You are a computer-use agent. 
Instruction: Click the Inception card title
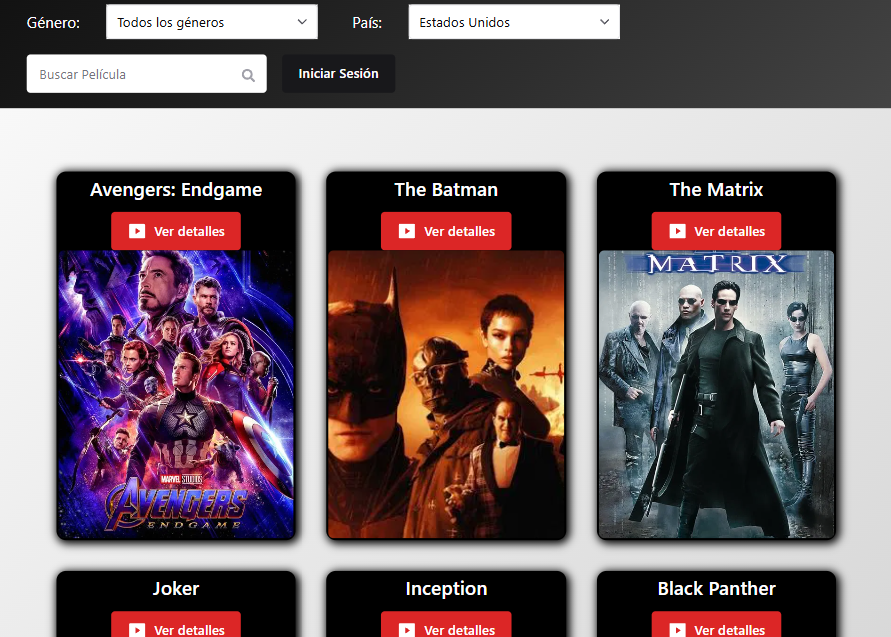point(446,589)
